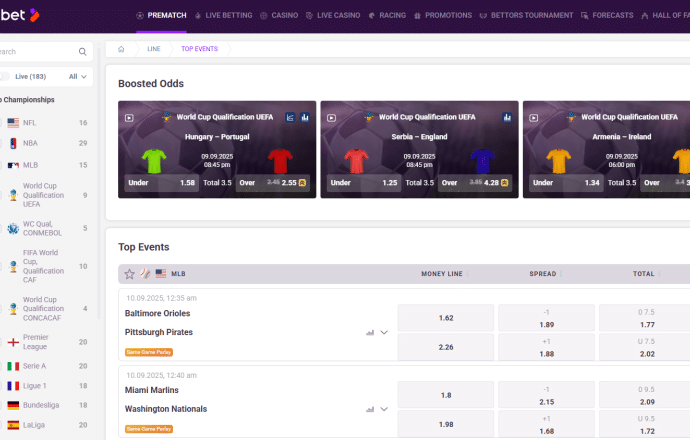Open statistics icon for Miami Marlins game
The height and width of the screenshot is (440, 690).
pos(370,409)
